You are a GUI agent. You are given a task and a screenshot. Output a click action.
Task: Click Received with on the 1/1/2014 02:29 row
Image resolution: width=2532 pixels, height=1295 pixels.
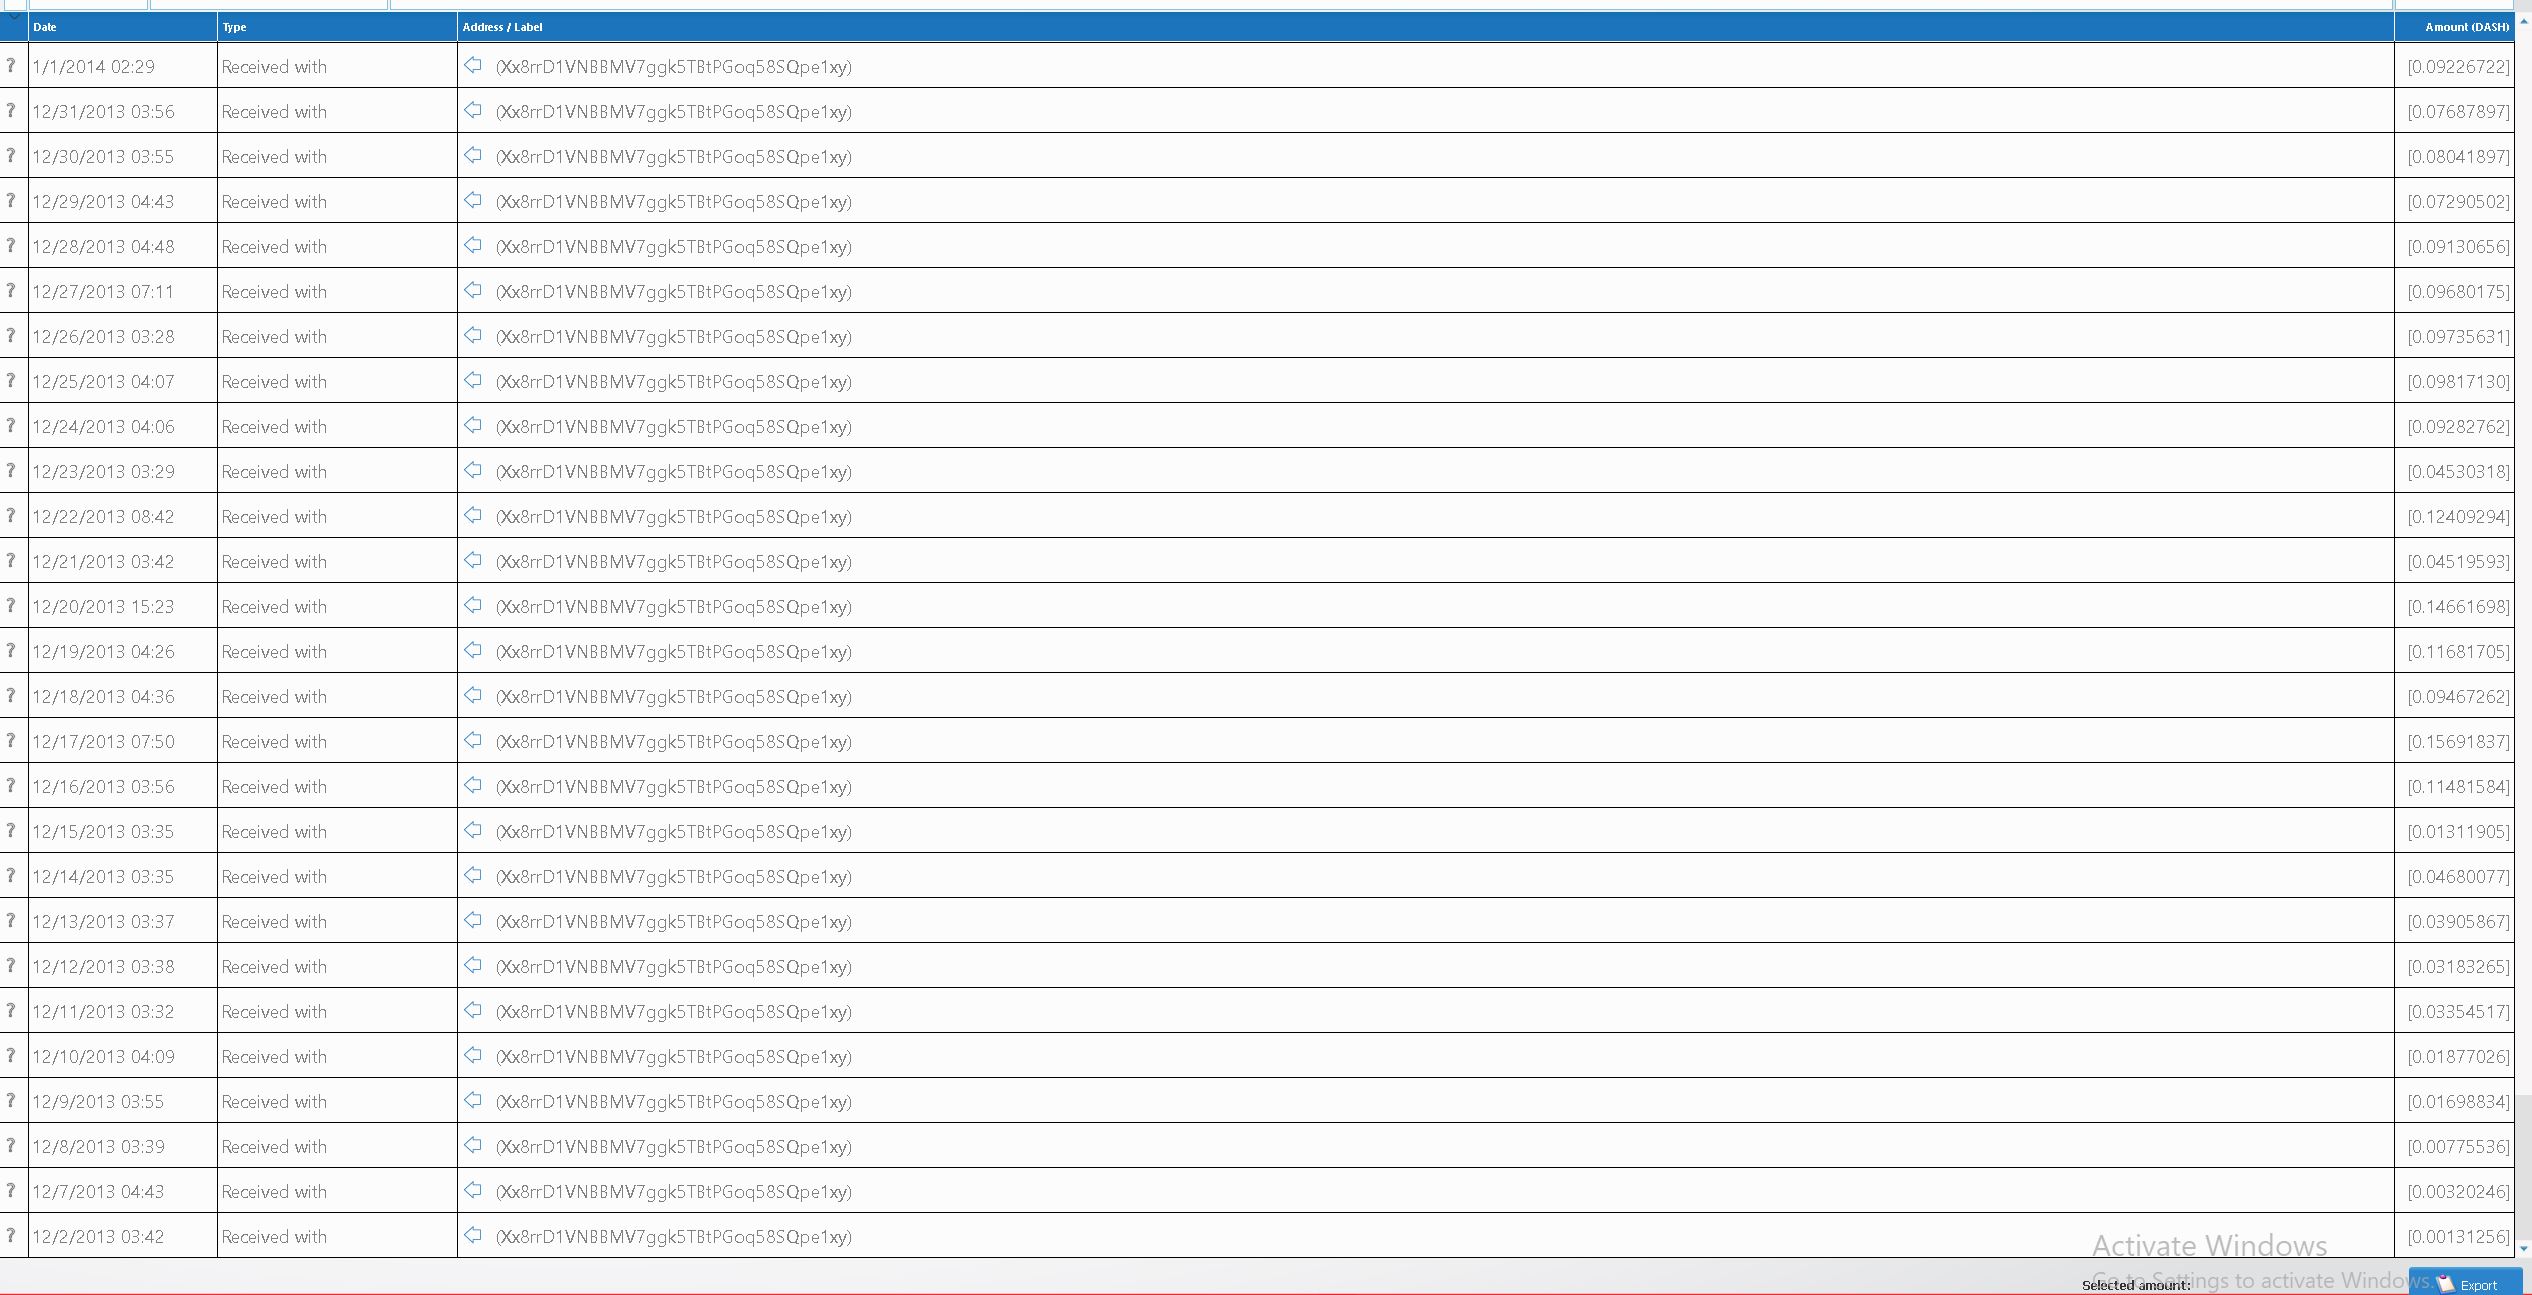[x=274, y=67]
